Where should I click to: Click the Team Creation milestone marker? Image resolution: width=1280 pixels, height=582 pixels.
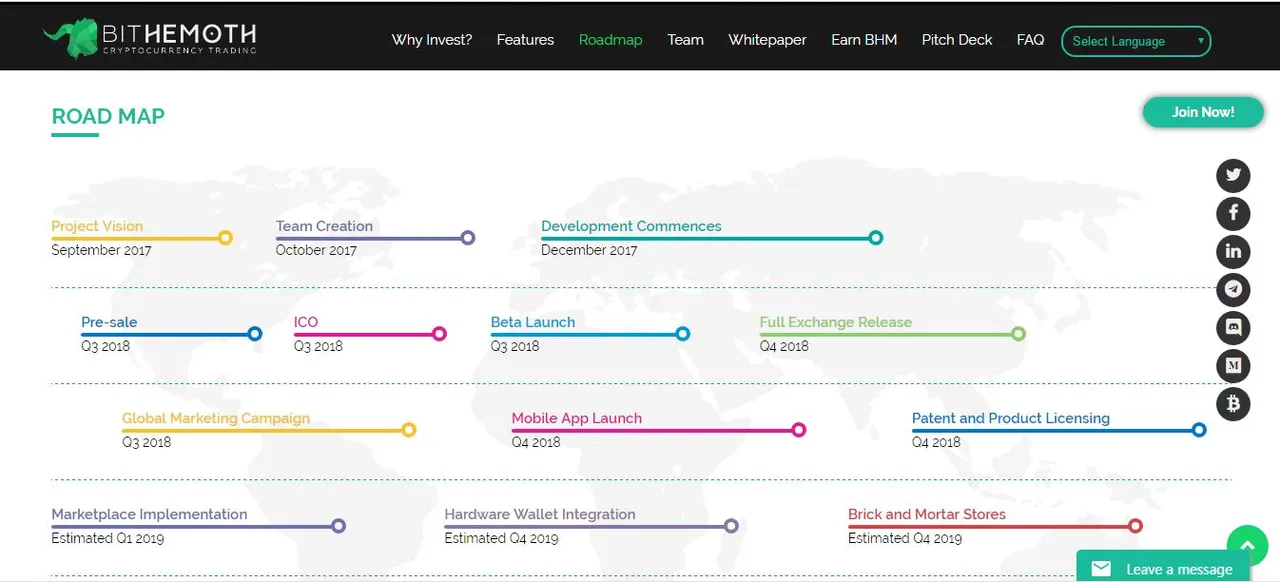point(468,238)
